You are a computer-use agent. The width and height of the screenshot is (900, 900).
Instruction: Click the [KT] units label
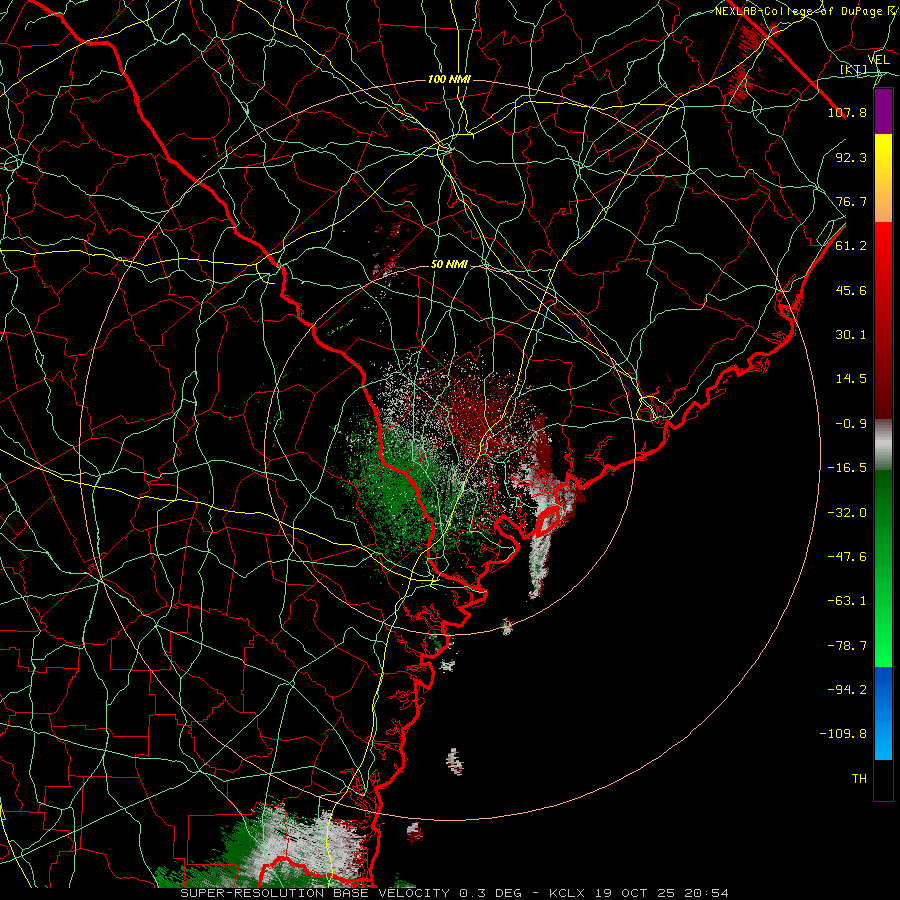coord(854,70)
